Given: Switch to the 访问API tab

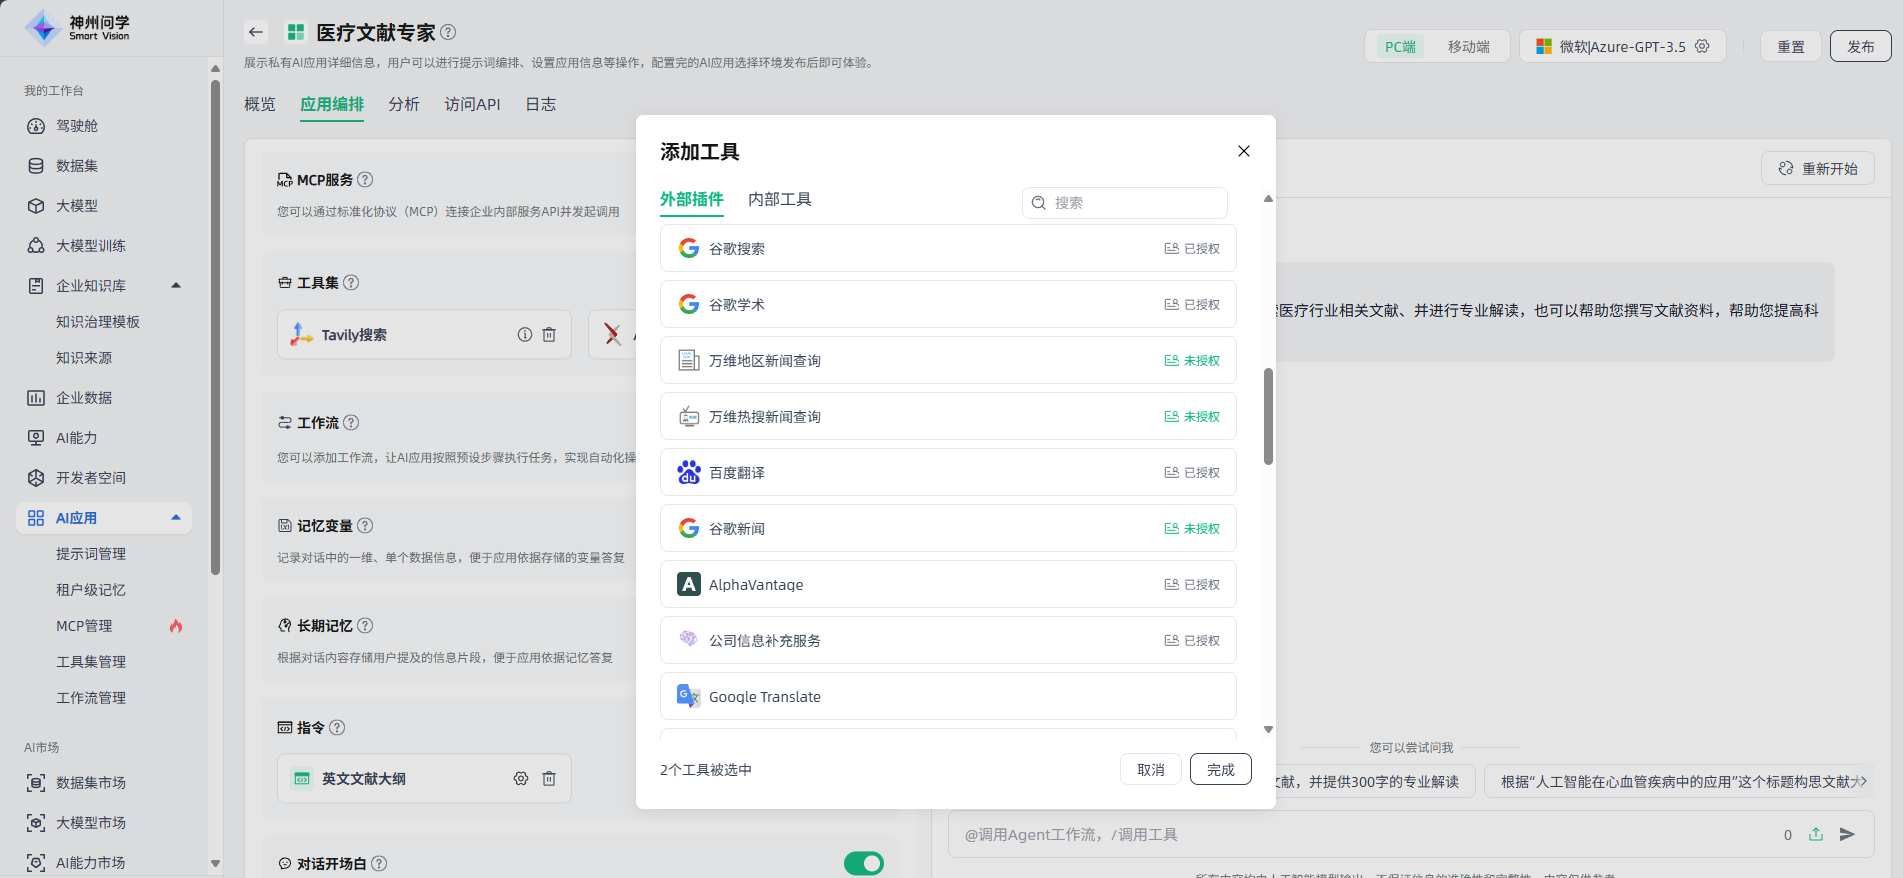Looking at the screenshot, I should tap(472, 104).
